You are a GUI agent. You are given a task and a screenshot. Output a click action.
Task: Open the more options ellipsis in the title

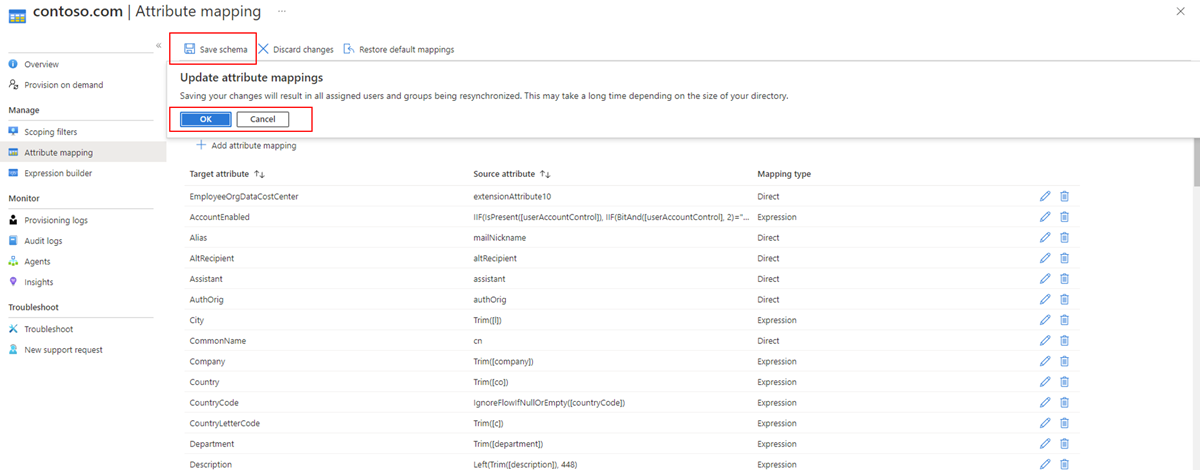pyautogui.click(x=282, y=11)
